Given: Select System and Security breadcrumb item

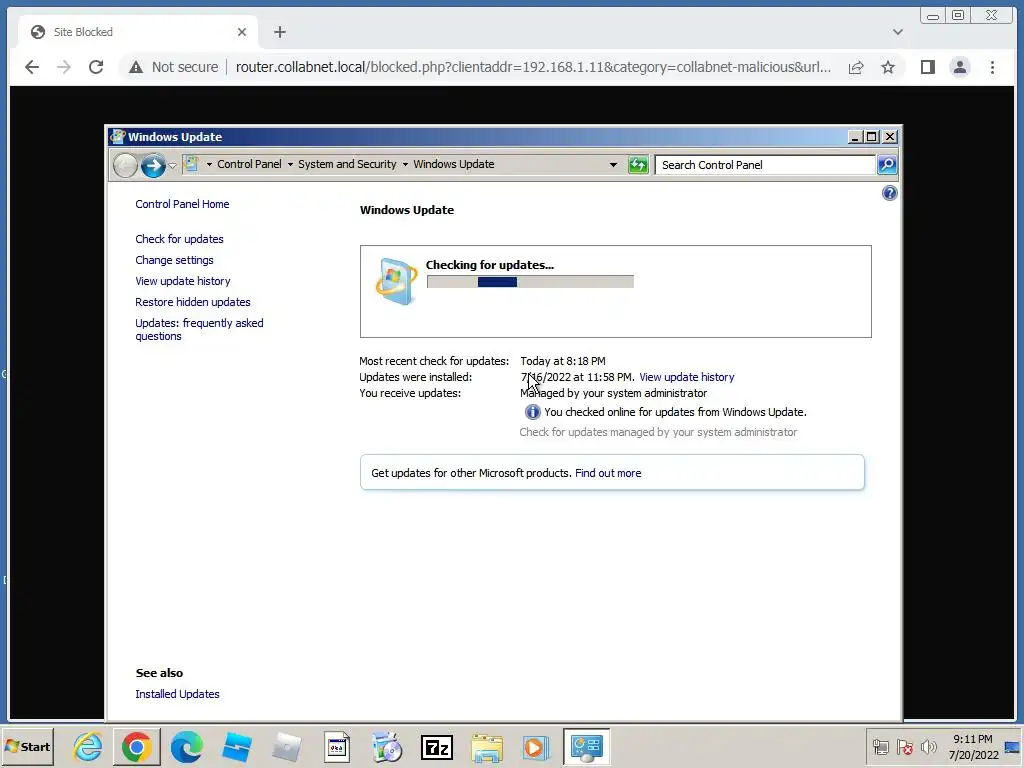Looking at the screenshot, I should coord(347,165).
